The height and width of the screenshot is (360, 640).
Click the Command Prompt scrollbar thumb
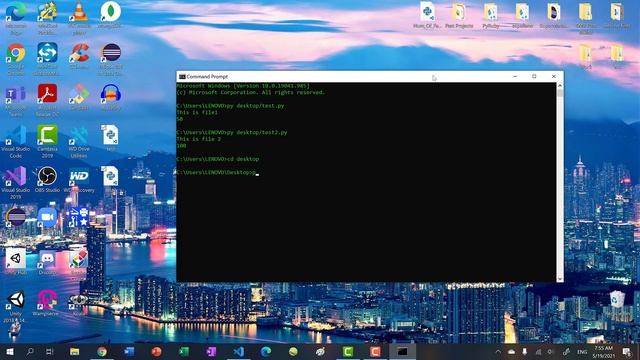pyautogui.click(x=560, y=93)
